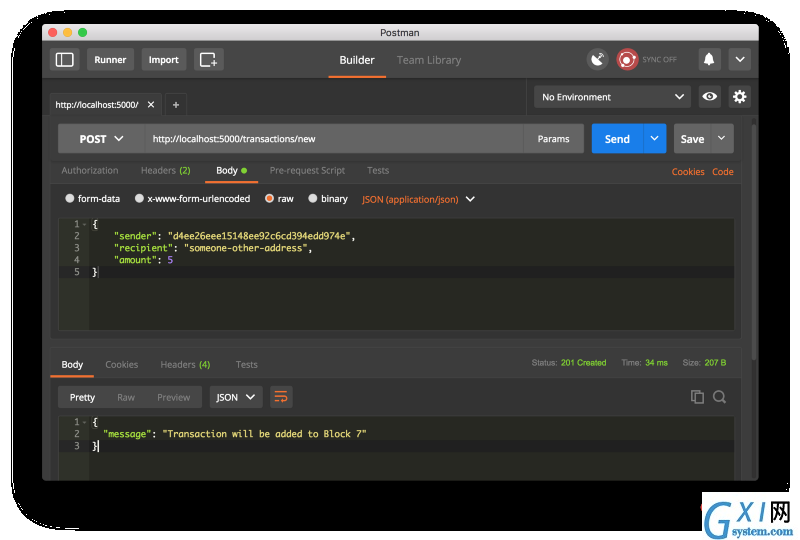Image resolution: width=800 pixels, height=540 pixels.
Task: Open the Pre-request Script tab
Action: click(x=307, y=170)
